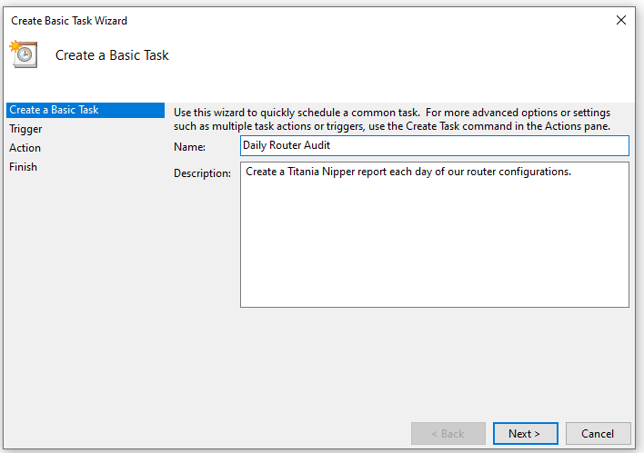The image size is (644, 453).
Task: Click empty area left of the Back button
Action: coord(300,433)
